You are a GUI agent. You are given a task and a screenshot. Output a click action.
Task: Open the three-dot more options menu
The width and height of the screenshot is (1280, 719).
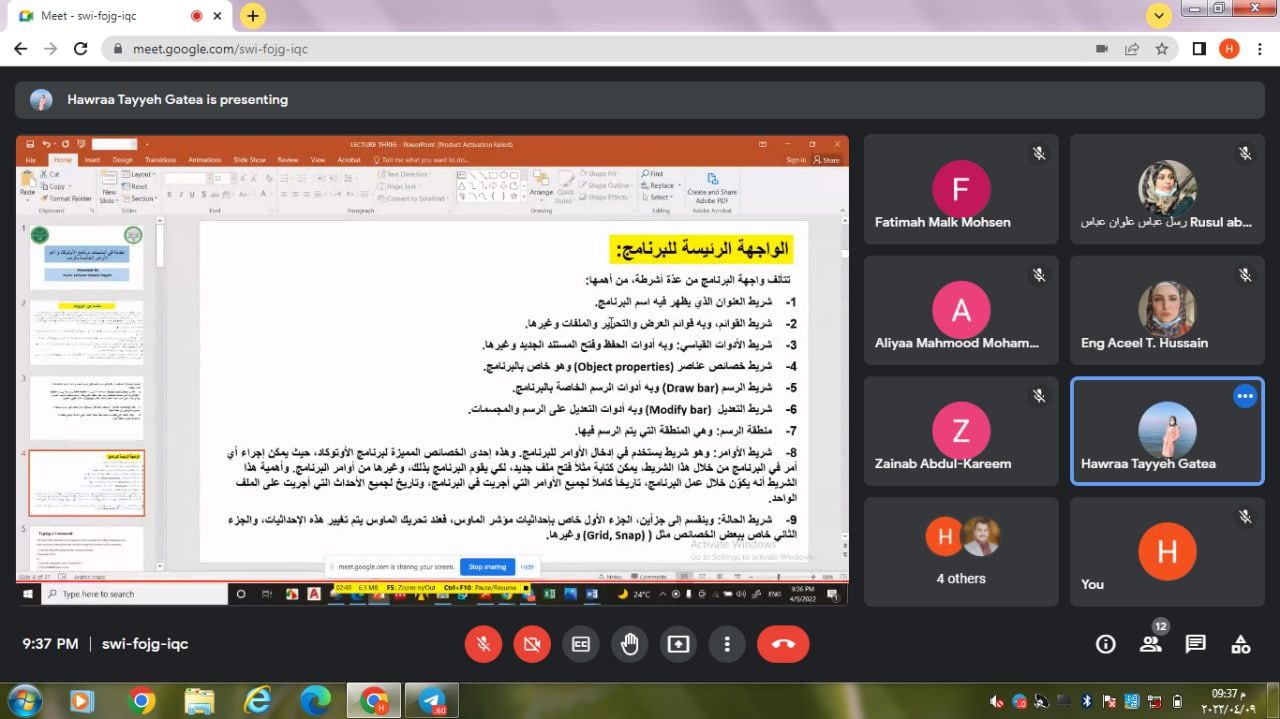(x=727, y=644)
